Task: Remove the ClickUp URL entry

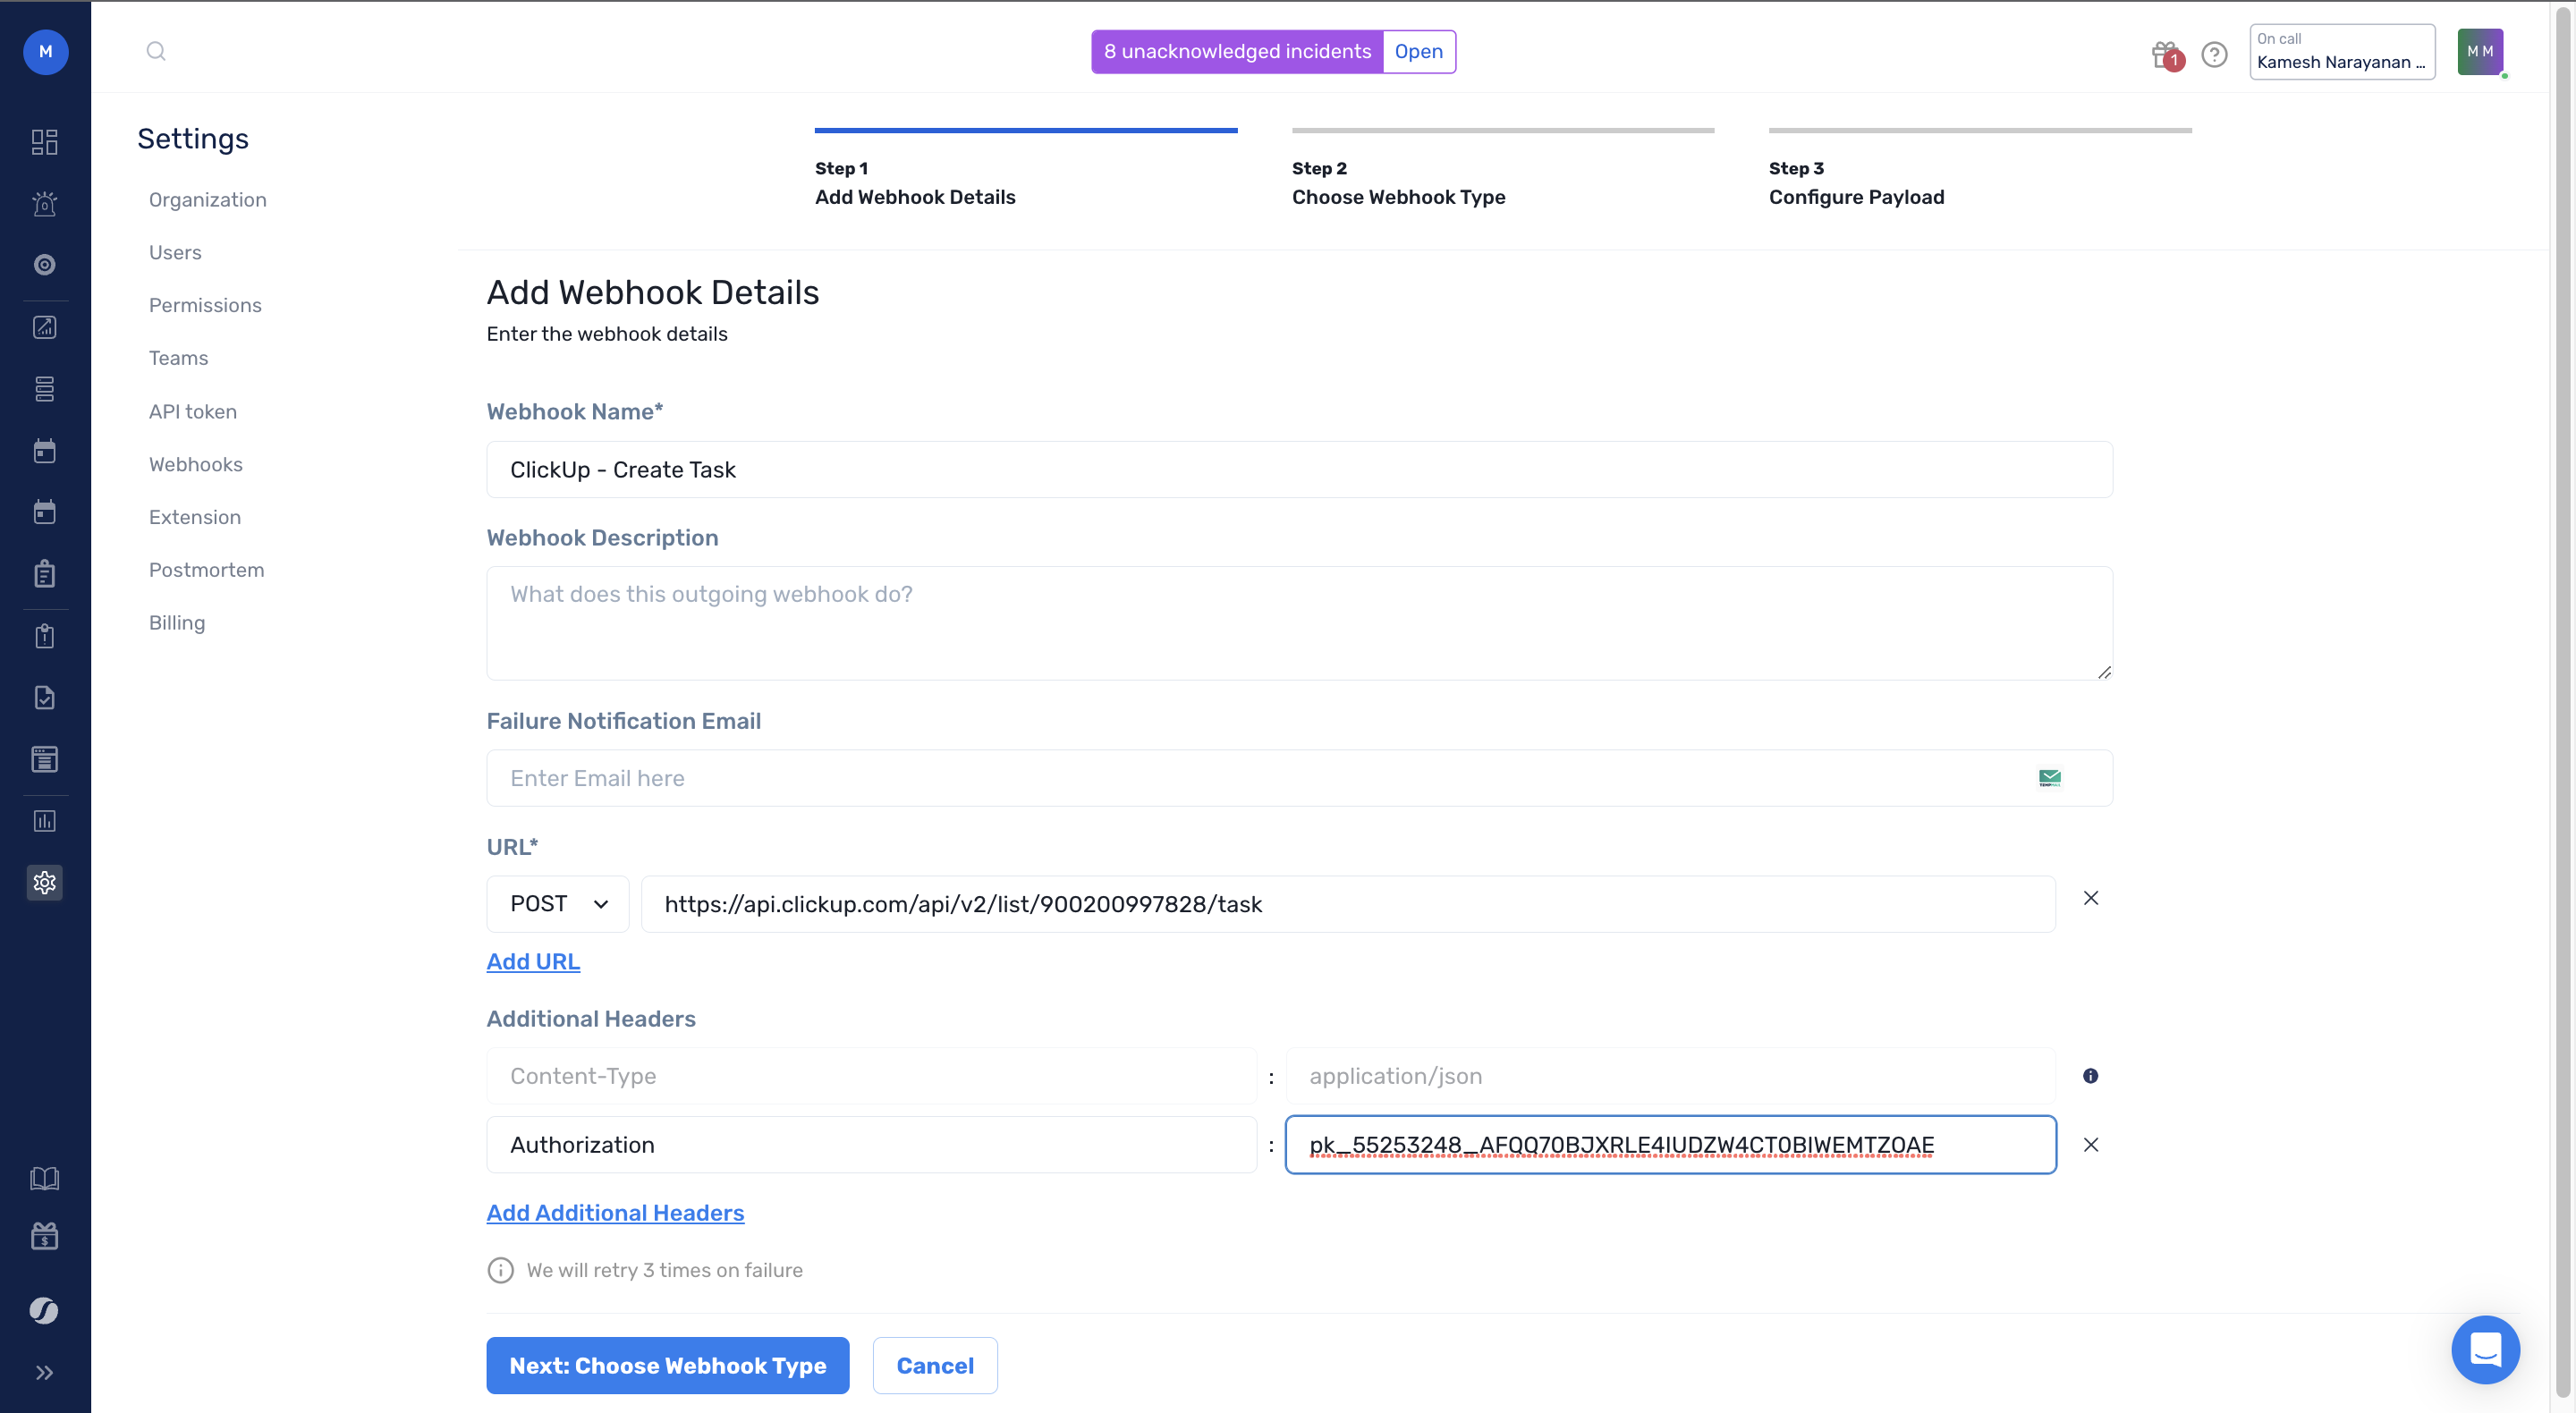Action: [2090, 898]
